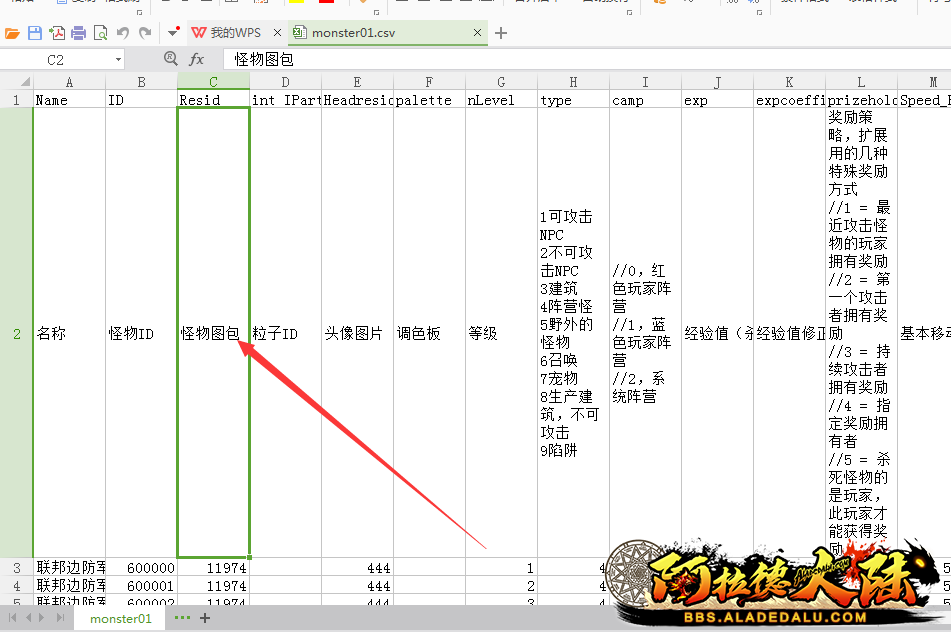
Task: Click the fx insert function icon
Action: [197, 60]
